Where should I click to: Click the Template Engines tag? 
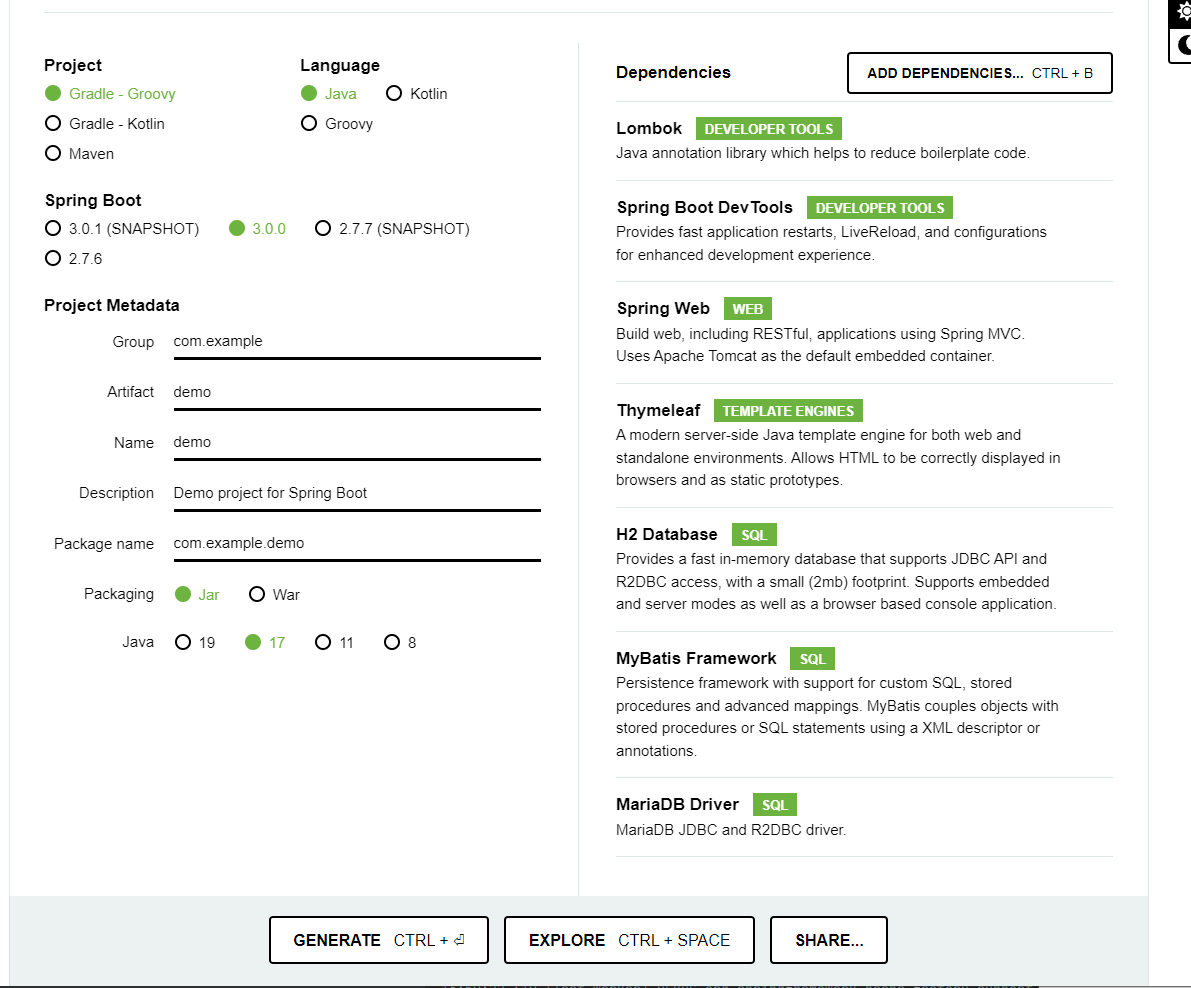point(788,411)
